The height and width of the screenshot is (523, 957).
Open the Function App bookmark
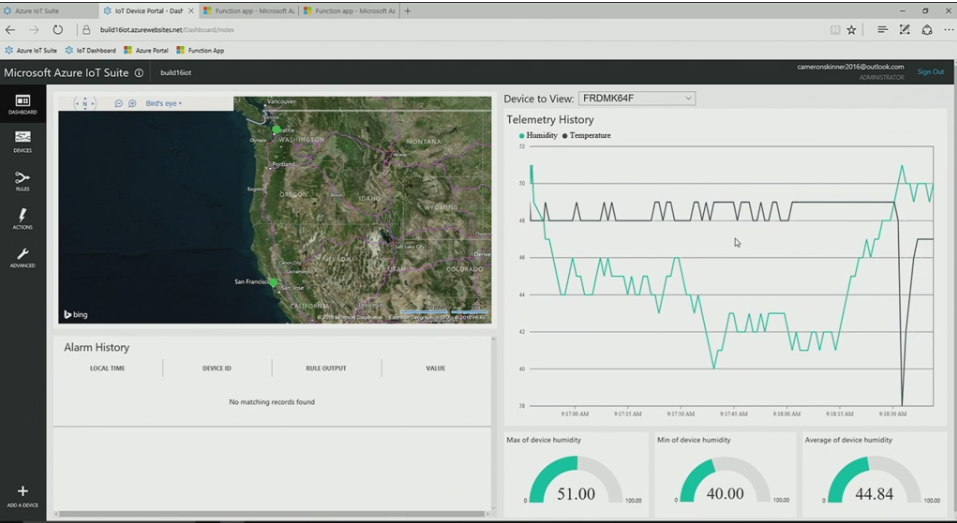tap(200, 50)
